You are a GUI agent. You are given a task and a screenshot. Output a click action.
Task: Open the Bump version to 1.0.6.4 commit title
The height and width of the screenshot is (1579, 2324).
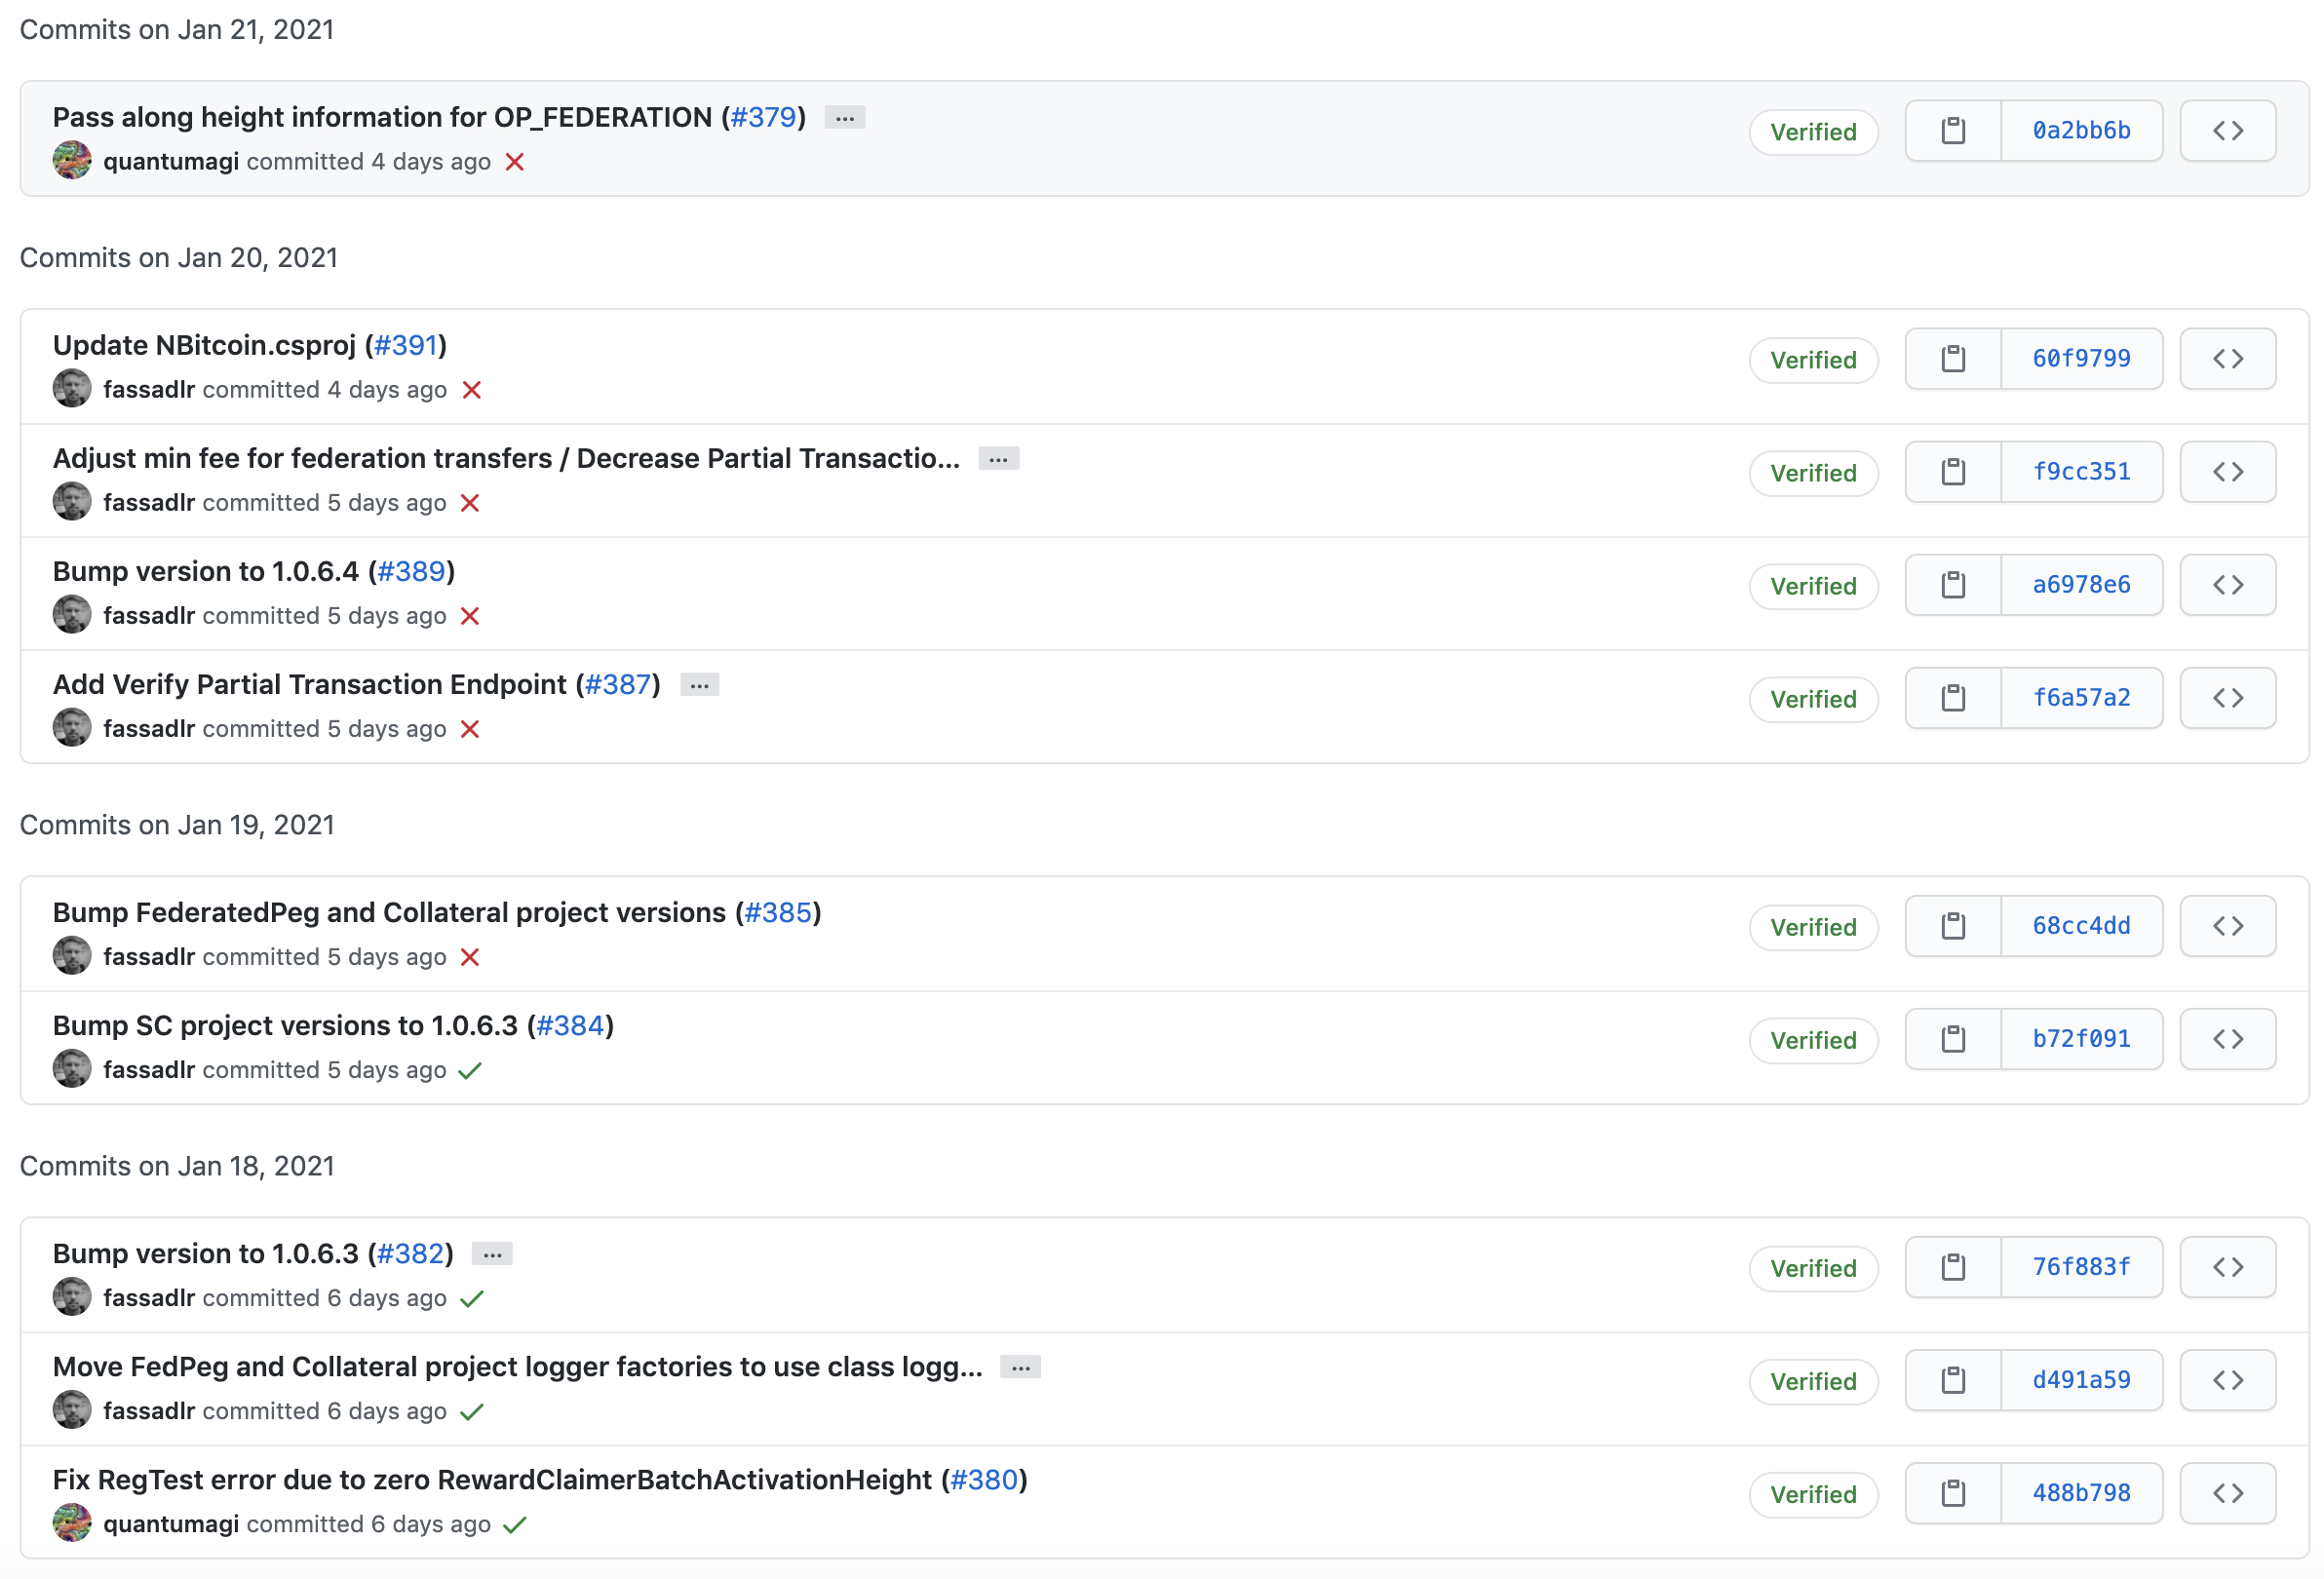click(x=205, y=571)
